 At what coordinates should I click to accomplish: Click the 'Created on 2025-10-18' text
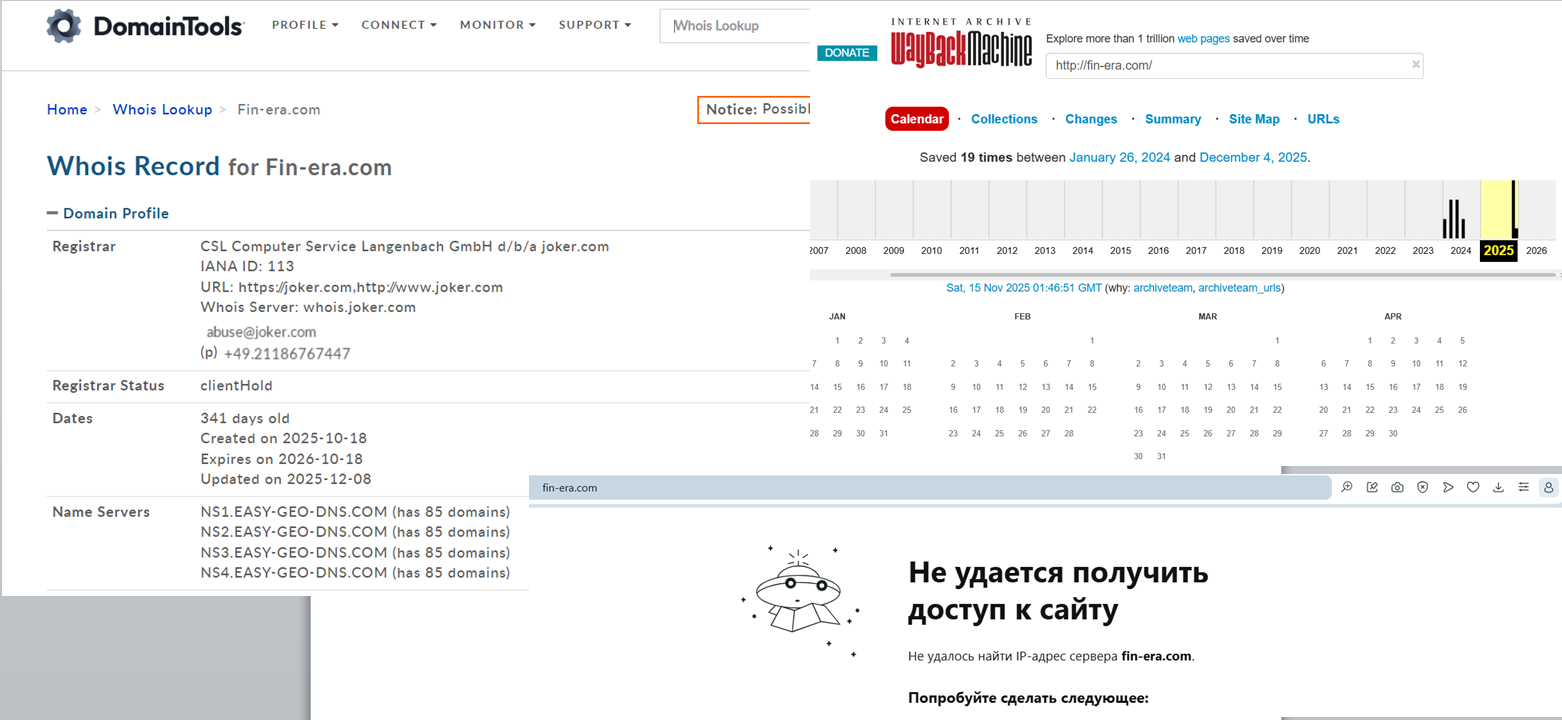click(284, 439)
